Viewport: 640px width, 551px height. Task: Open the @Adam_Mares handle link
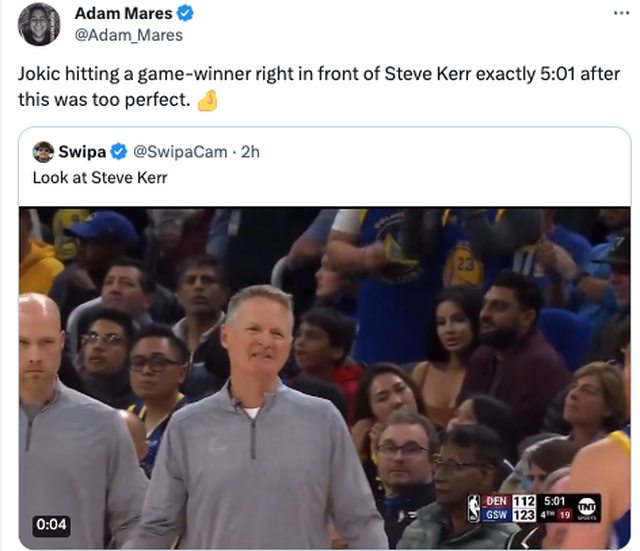(129, 35)
